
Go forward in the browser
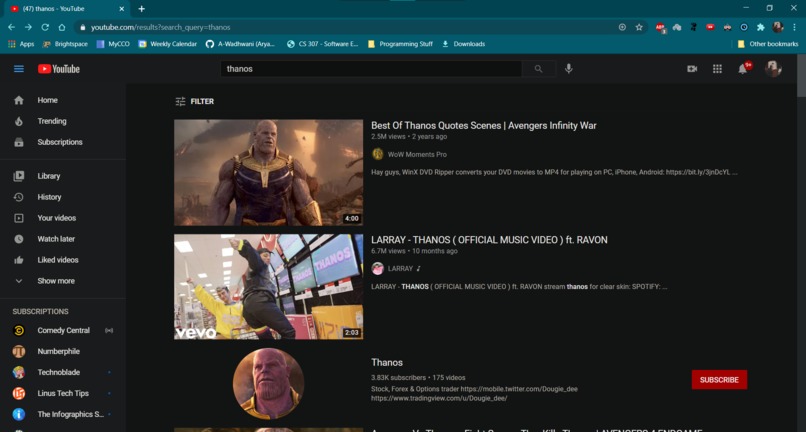pos(28,27)
